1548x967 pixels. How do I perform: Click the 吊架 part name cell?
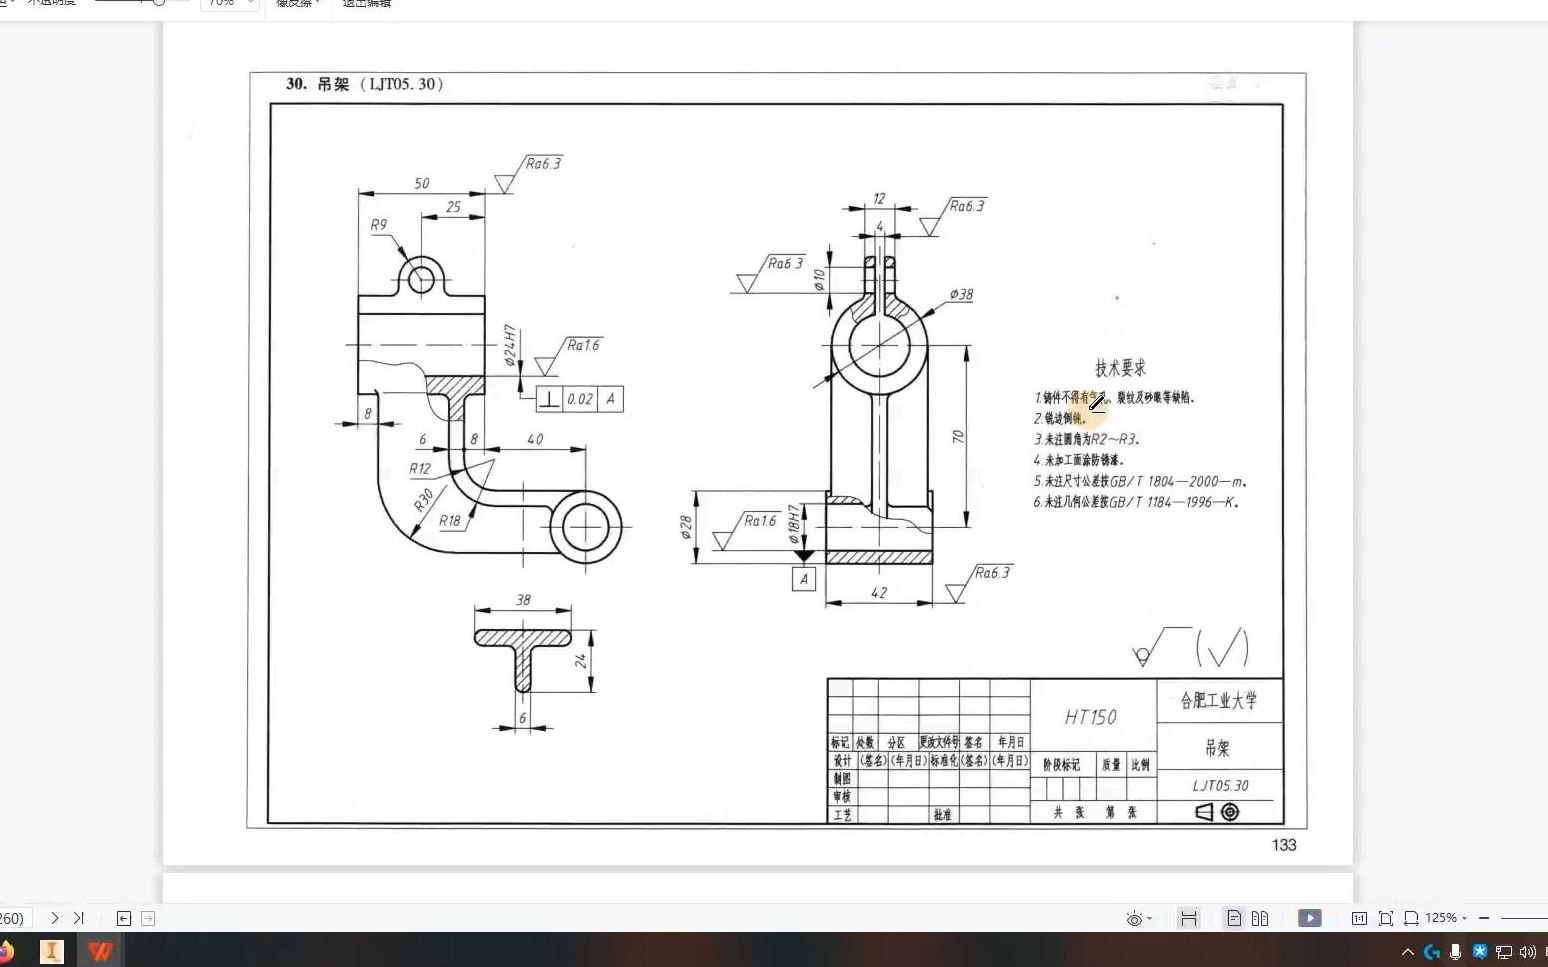pyautogui.click(x=1218, y=747)
